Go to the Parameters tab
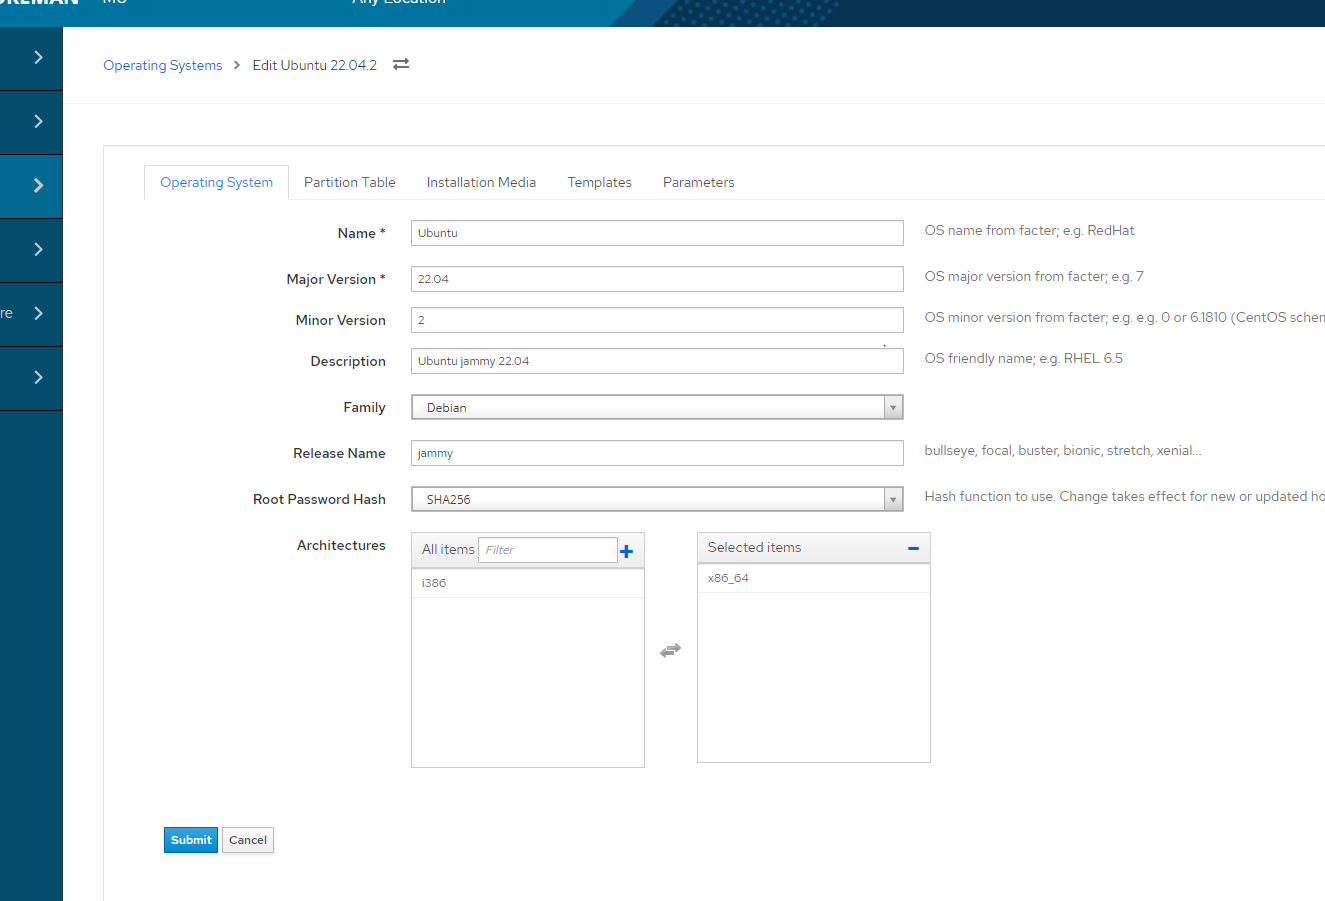Screen dimensions: 1325x901 [699, 182]
